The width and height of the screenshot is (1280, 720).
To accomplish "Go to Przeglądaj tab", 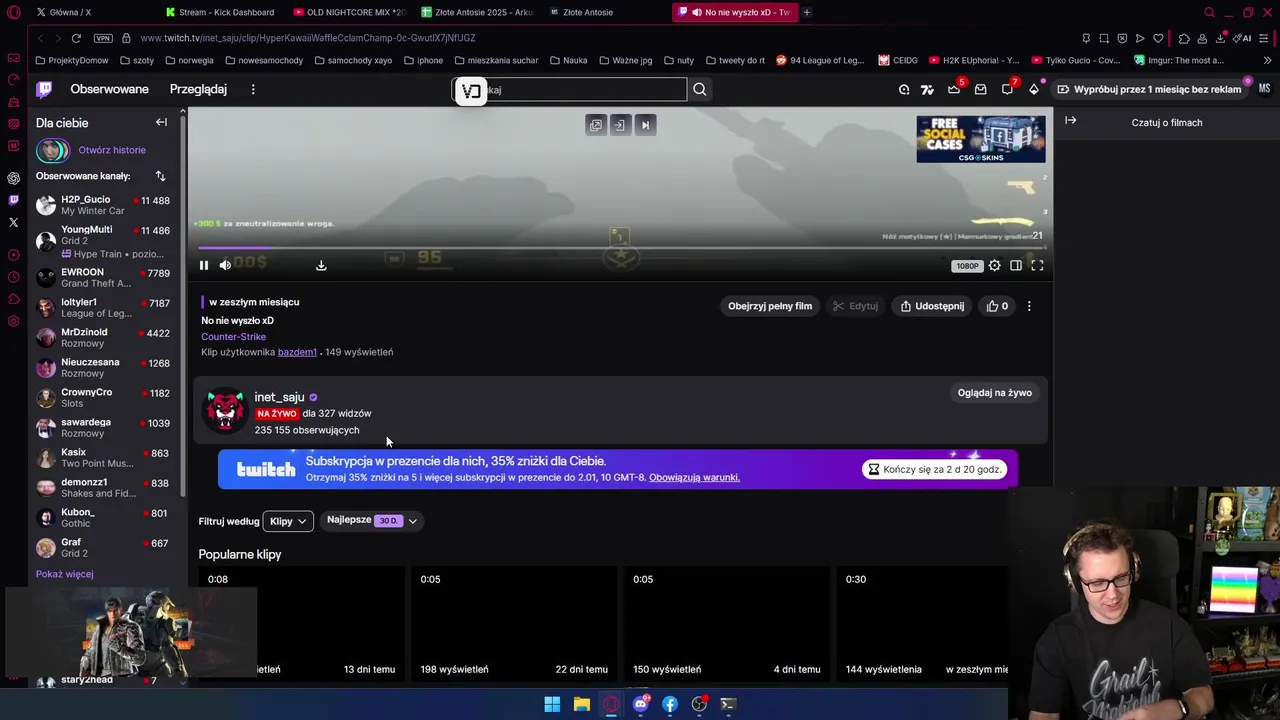I will pos(198,89).
